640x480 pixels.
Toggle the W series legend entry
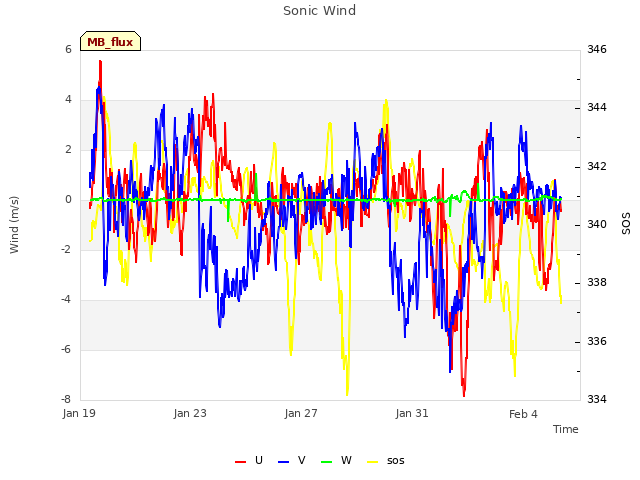coord(336,460)
